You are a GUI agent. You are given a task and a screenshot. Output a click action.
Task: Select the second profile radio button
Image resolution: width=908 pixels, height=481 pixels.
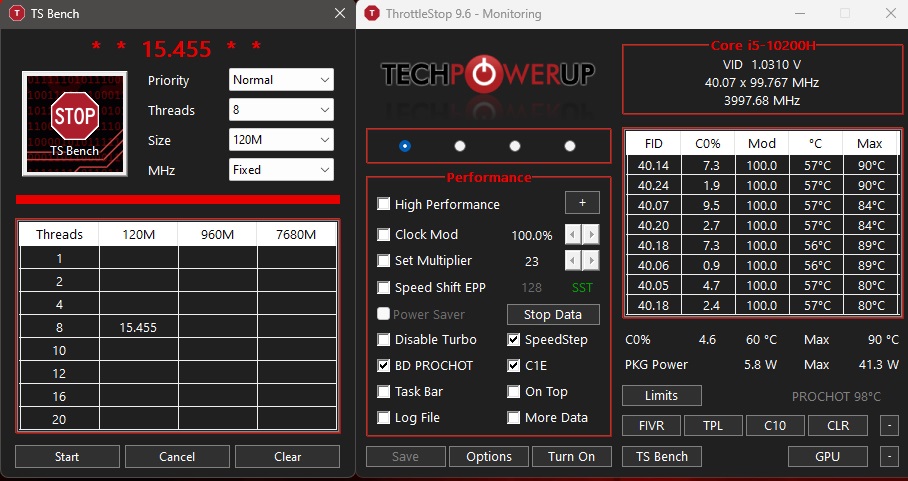460,146
